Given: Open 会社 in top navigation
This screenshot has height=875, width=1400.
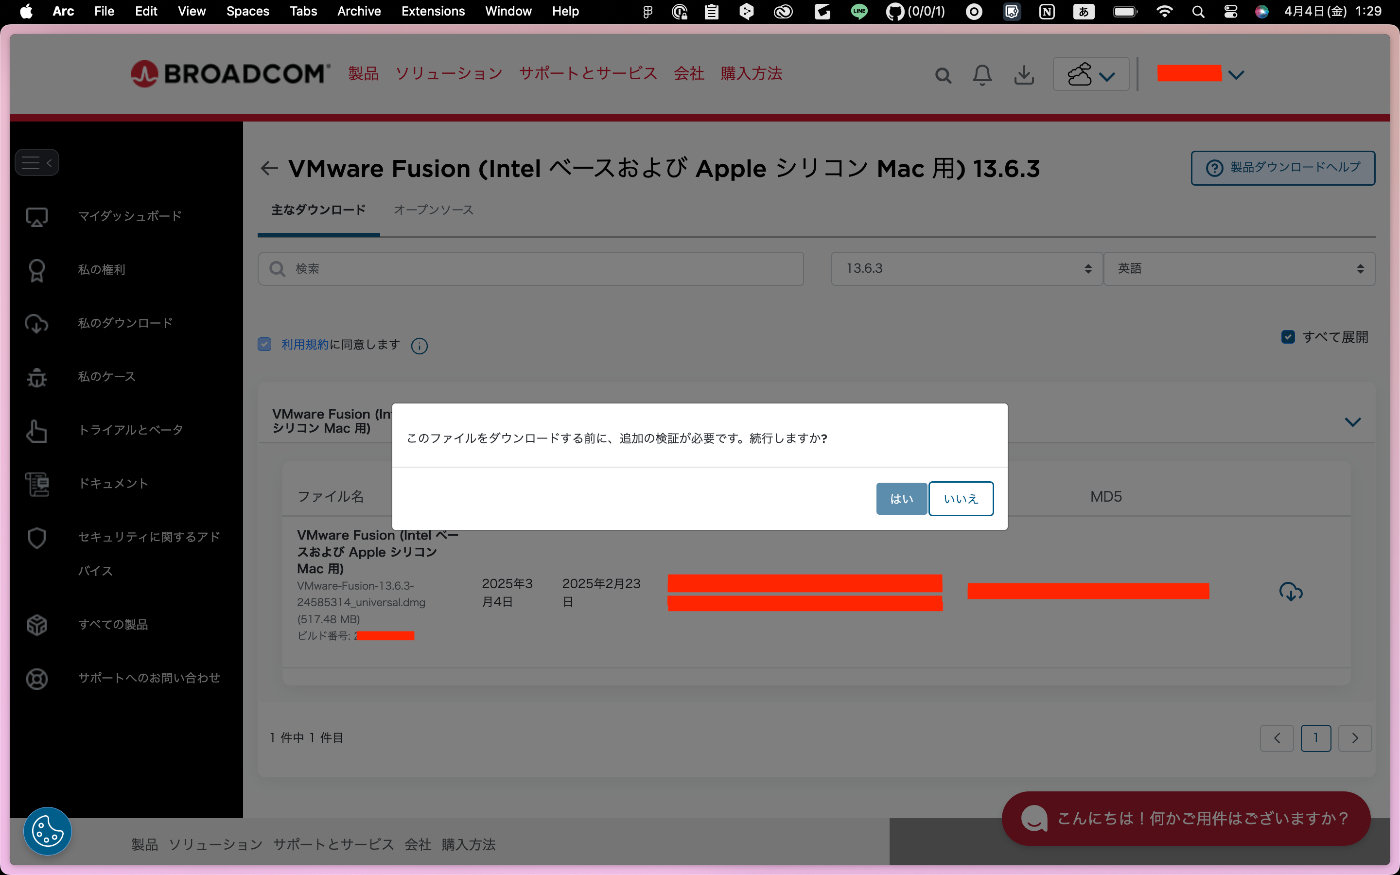Looking at the screenshot, I should 689,74.
